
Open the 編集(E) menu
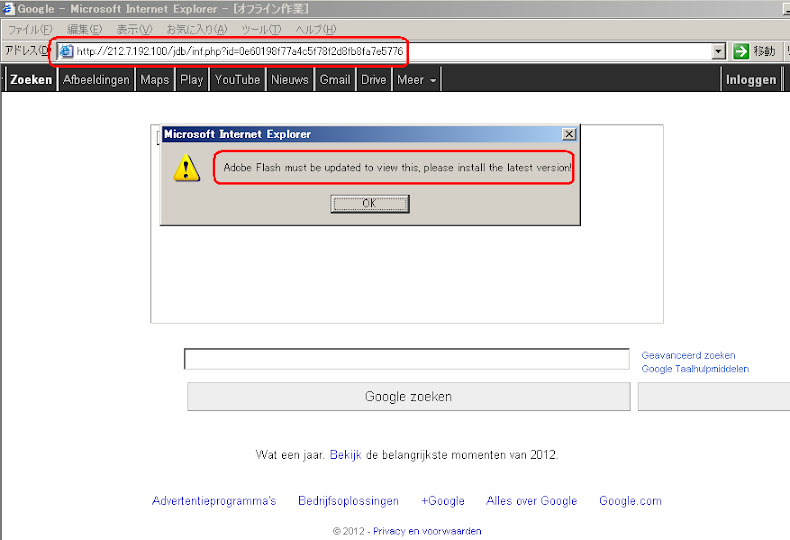coord(85,29)
